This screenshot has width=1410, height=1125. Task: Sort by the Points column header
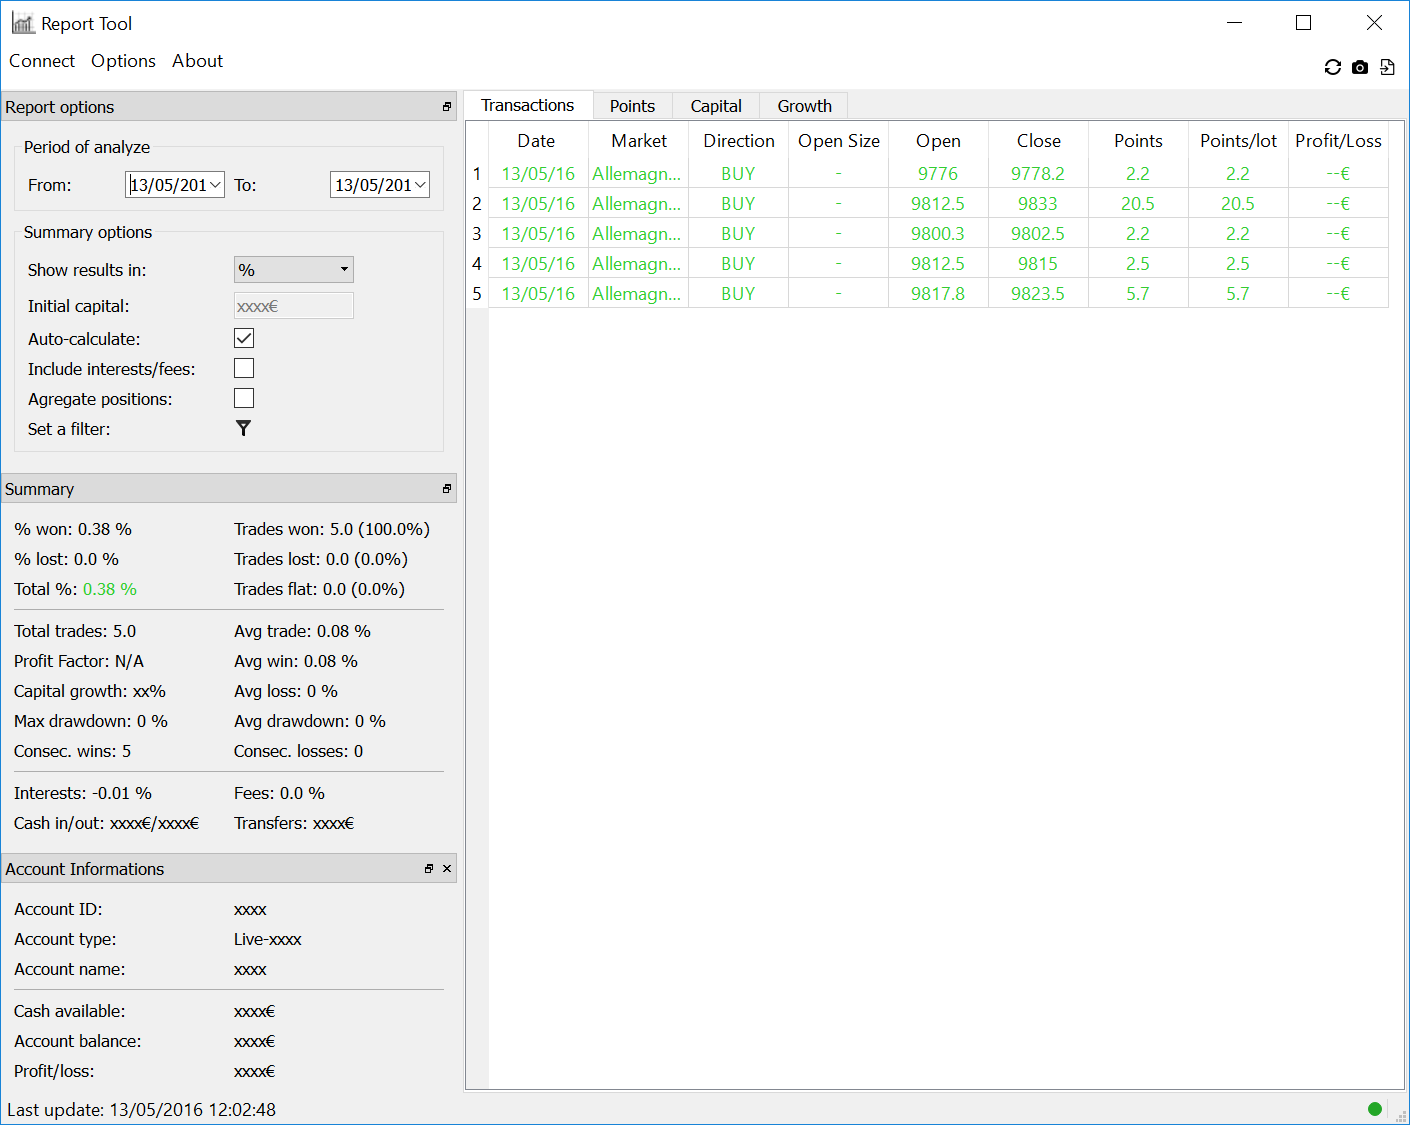point(1138,141)
